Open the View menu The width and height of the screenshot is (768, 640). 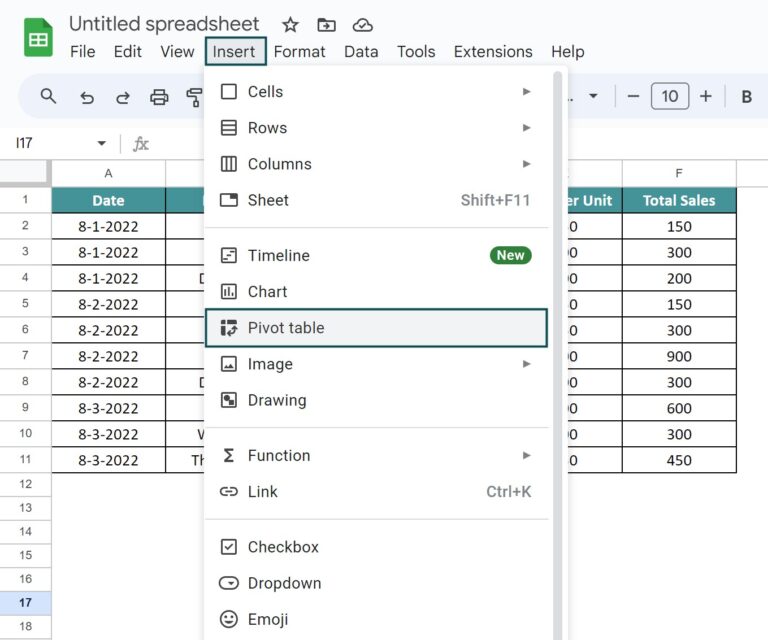[177, 51]
